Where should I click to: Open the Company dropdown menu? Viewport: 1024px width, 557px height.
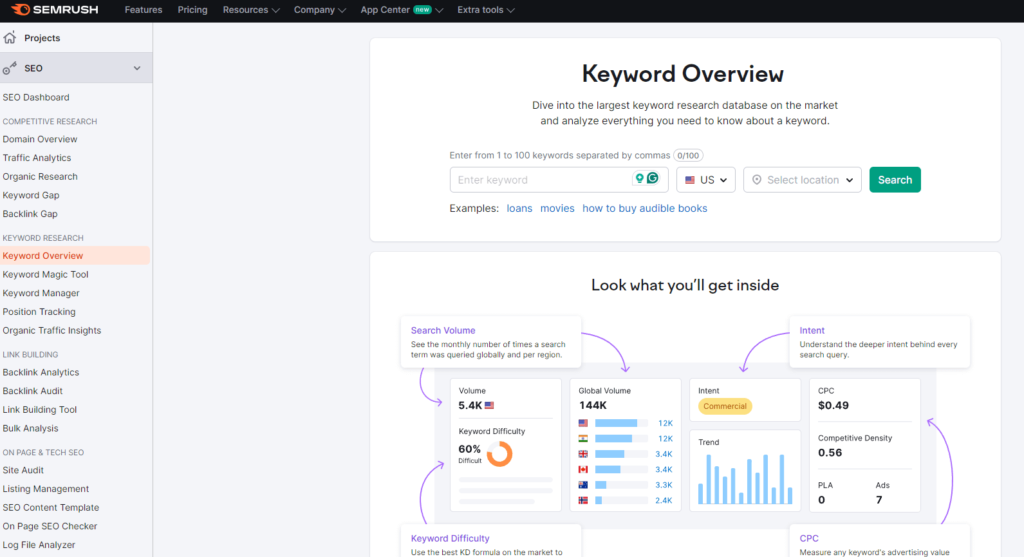click(x=319, y=10)
